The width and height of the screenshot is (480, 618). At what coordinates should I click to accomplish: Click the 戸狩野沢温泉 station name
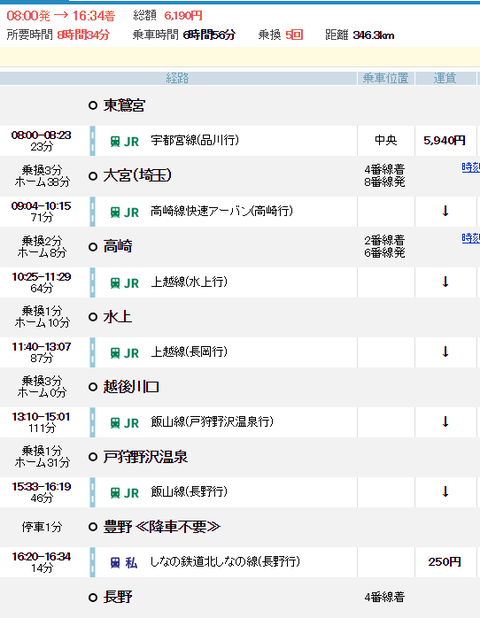tap(145, 457)
